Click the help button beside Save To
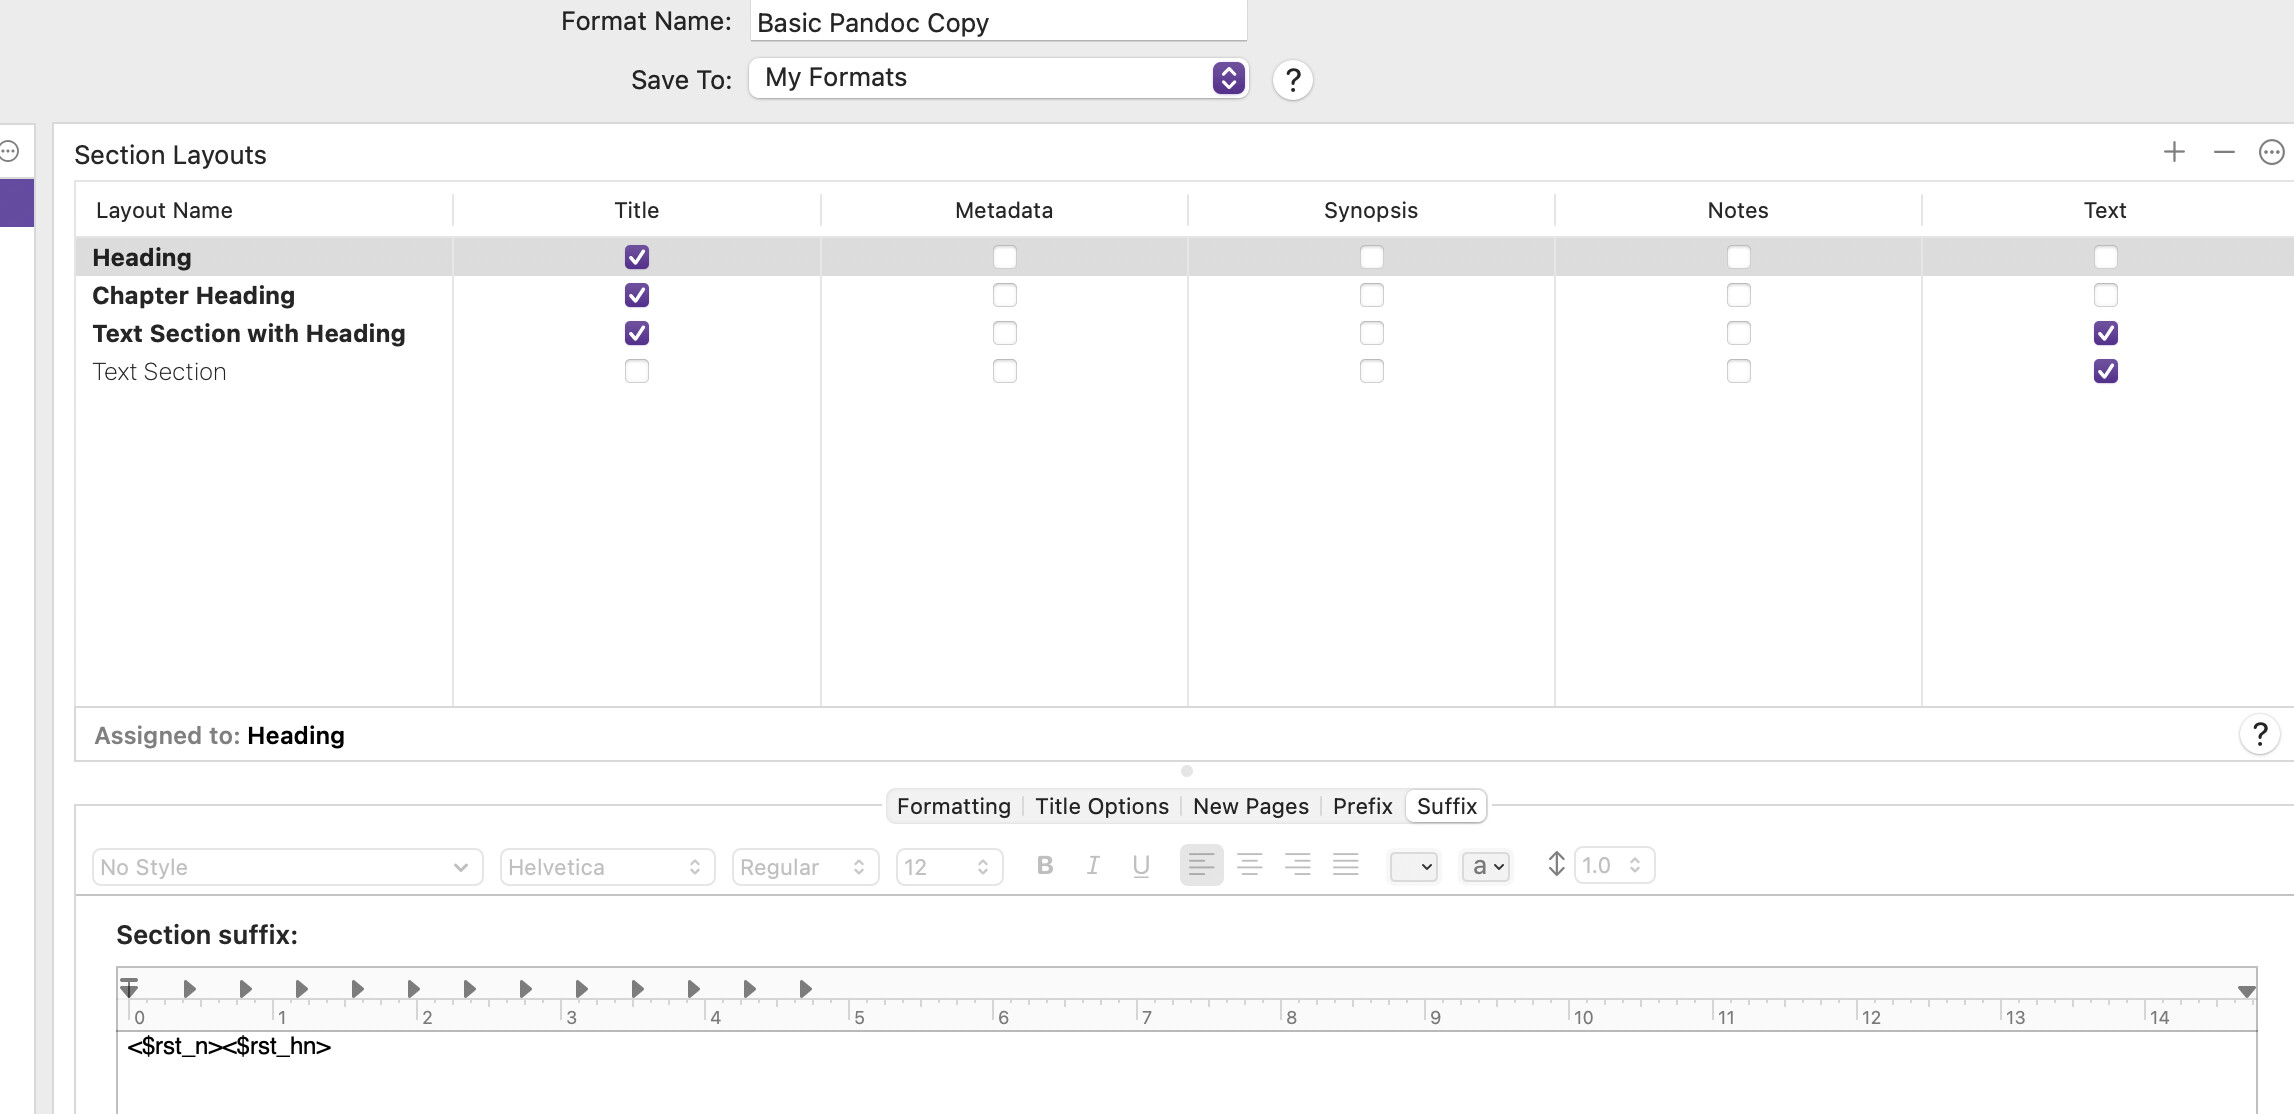Screen dimensions: 2294x1114 coord(1292,79)
